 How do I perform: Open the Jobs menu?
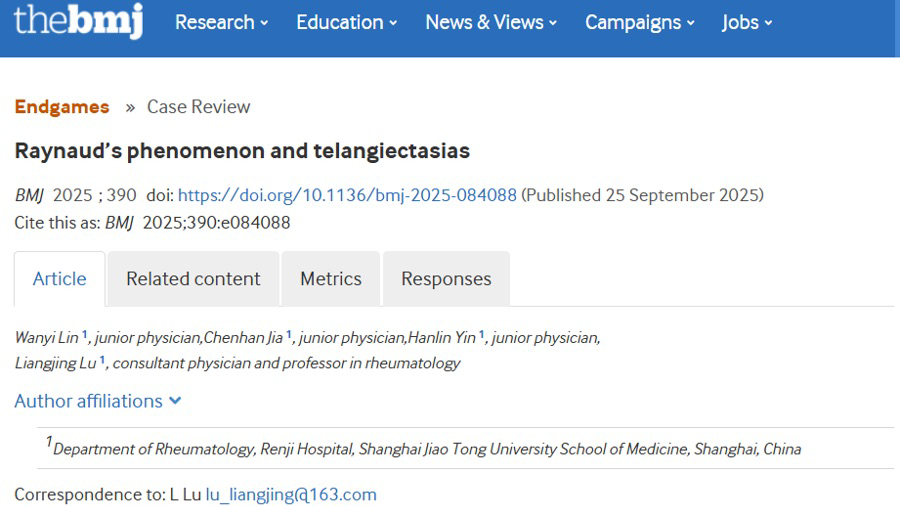coord(747,22)
